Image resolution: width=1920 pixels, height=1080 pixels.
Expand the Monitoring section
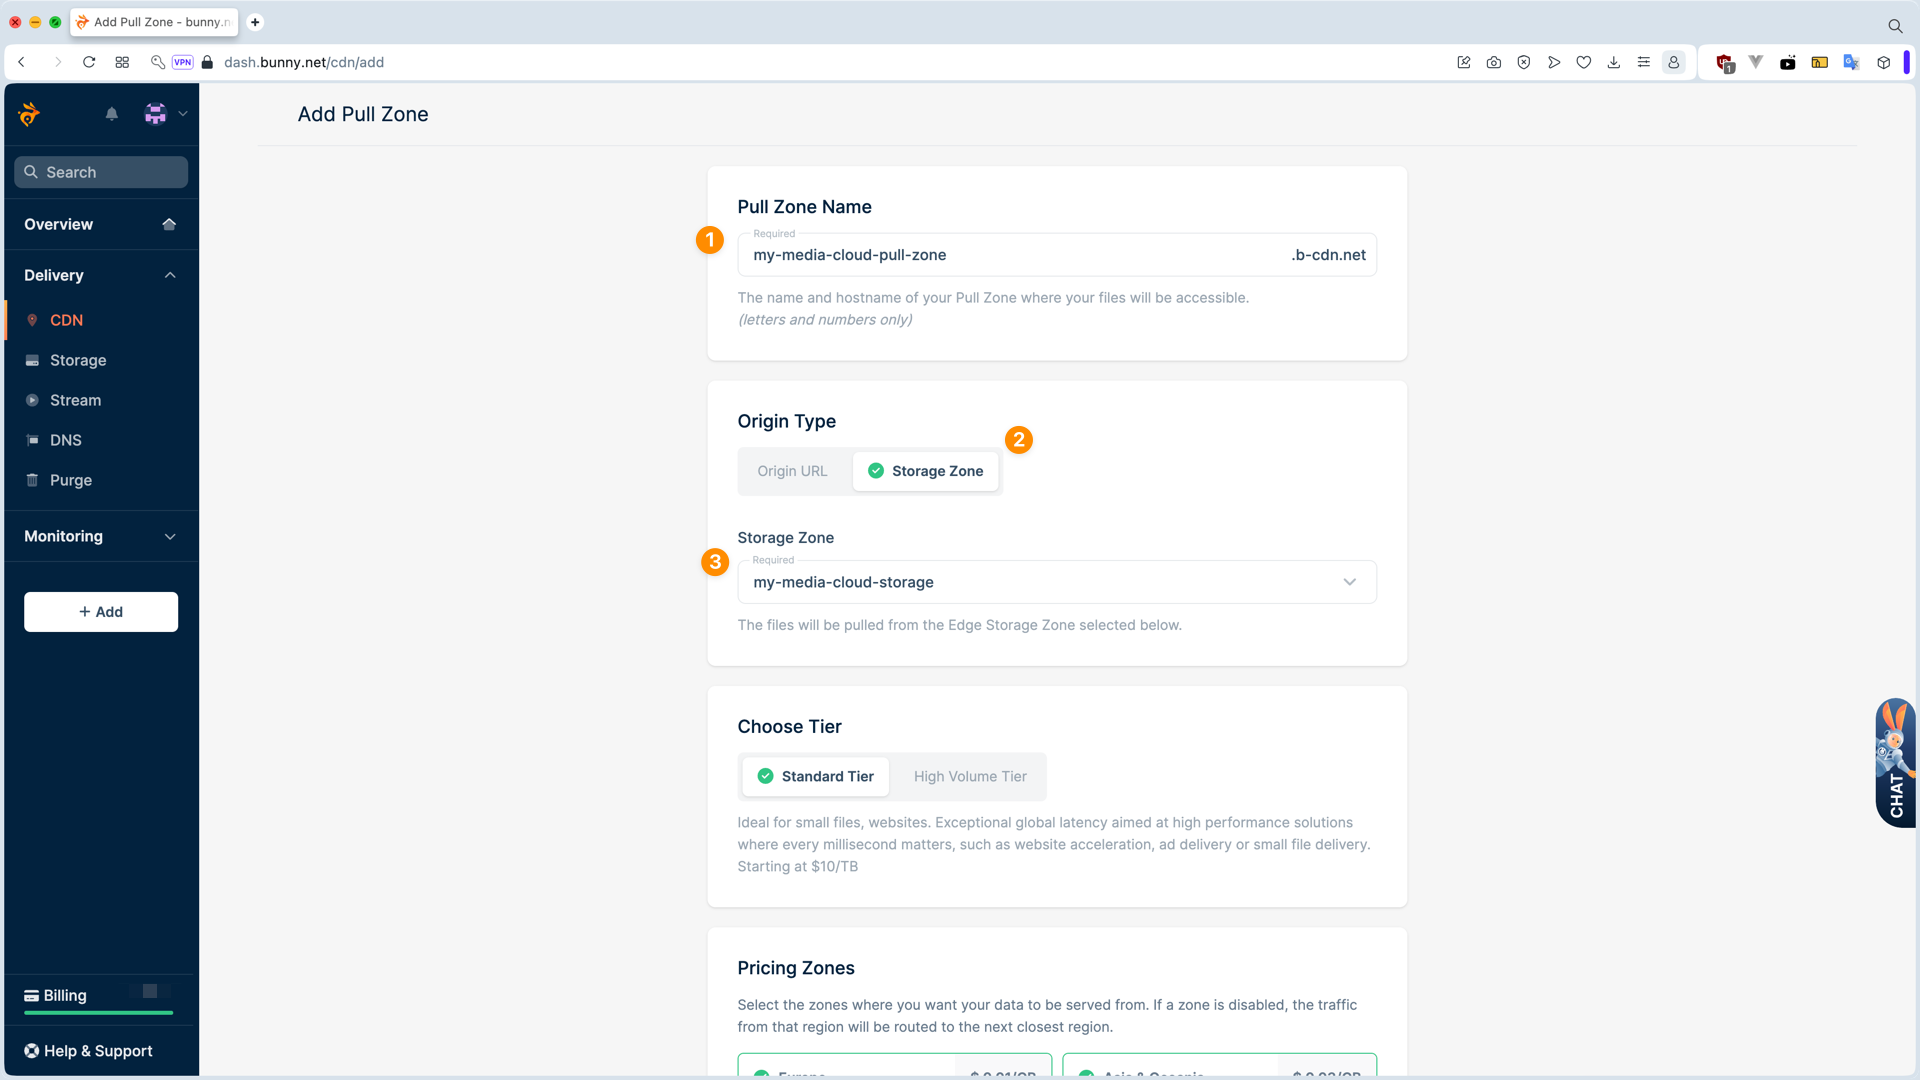point(100,536)
